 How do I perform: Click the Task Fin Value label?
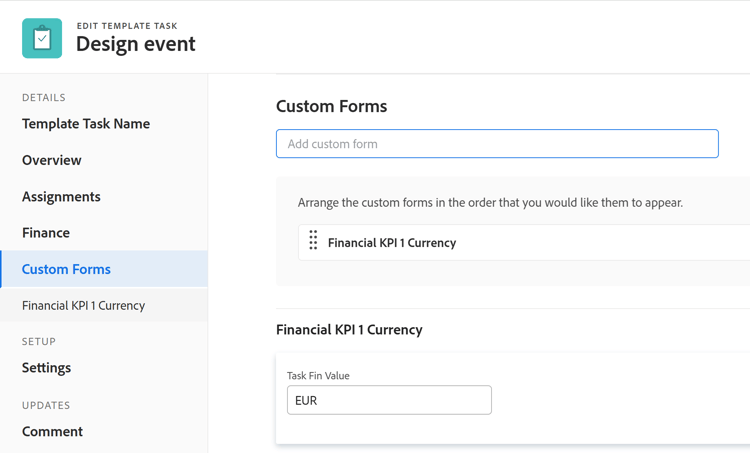[318, 376]
